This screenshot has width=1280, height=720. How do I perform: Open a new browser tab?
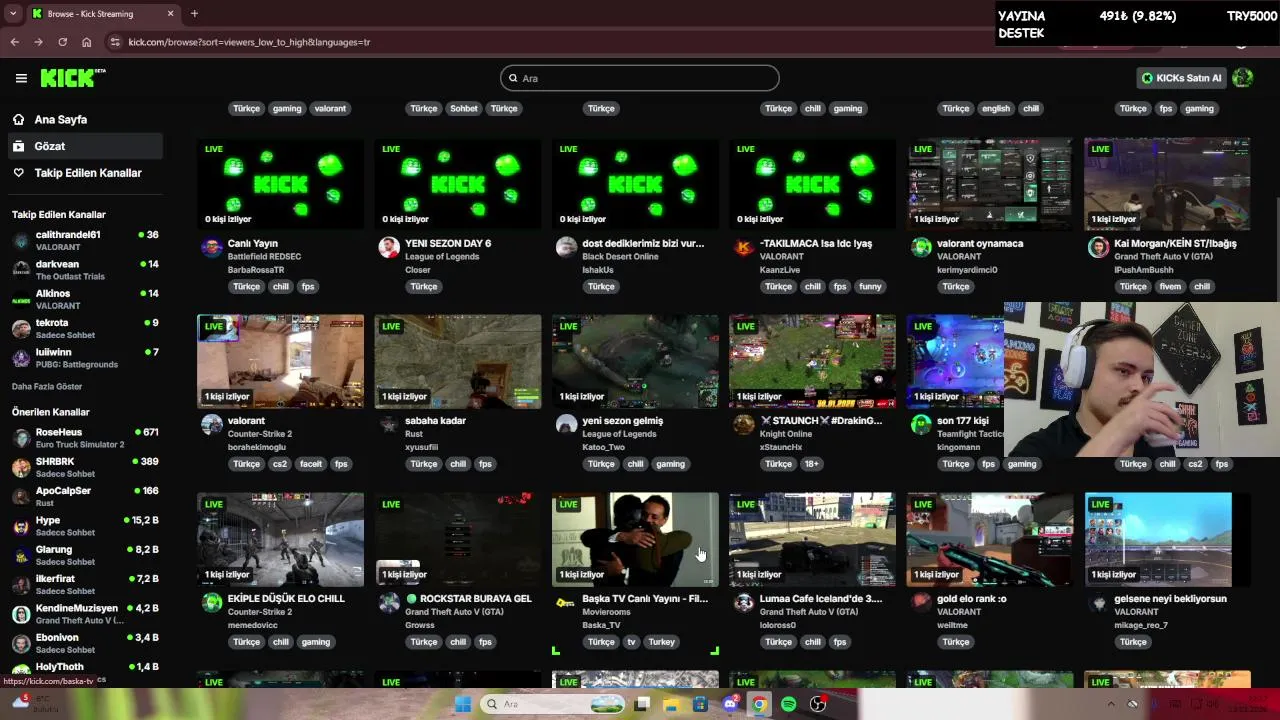[194, 13]
